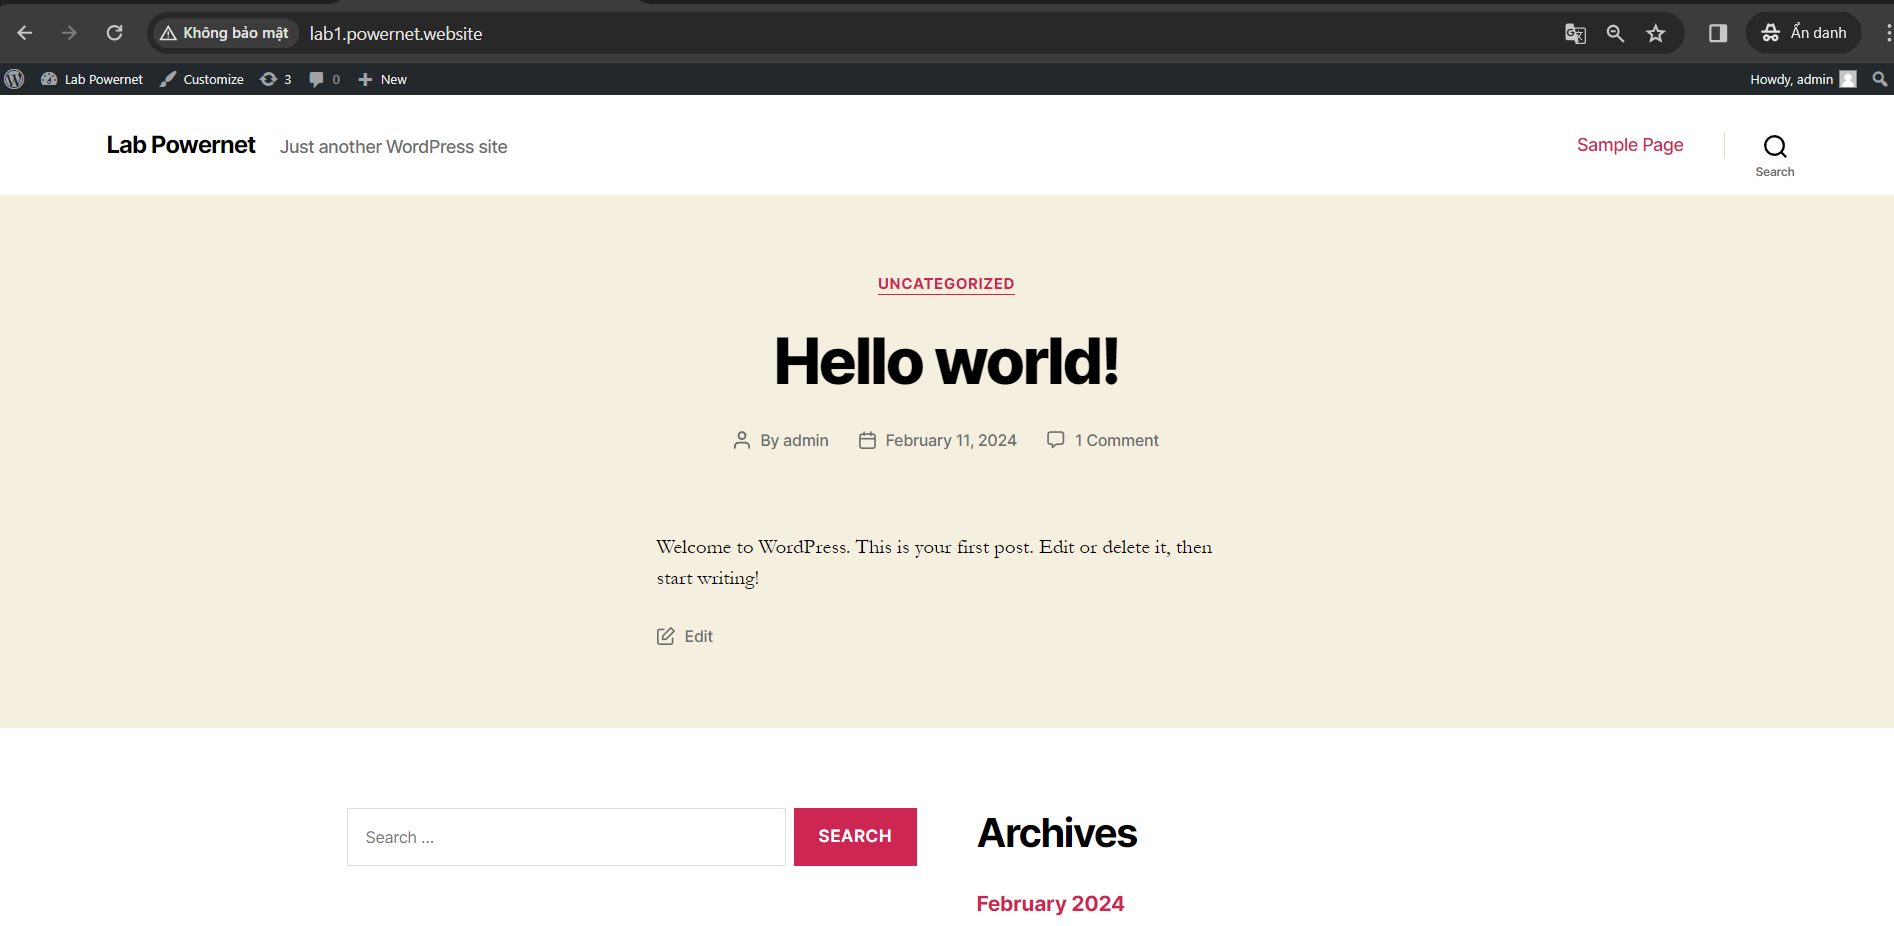Click the UNCATEGORIZED category link
1894x926 pixels.
click(946, 284)
